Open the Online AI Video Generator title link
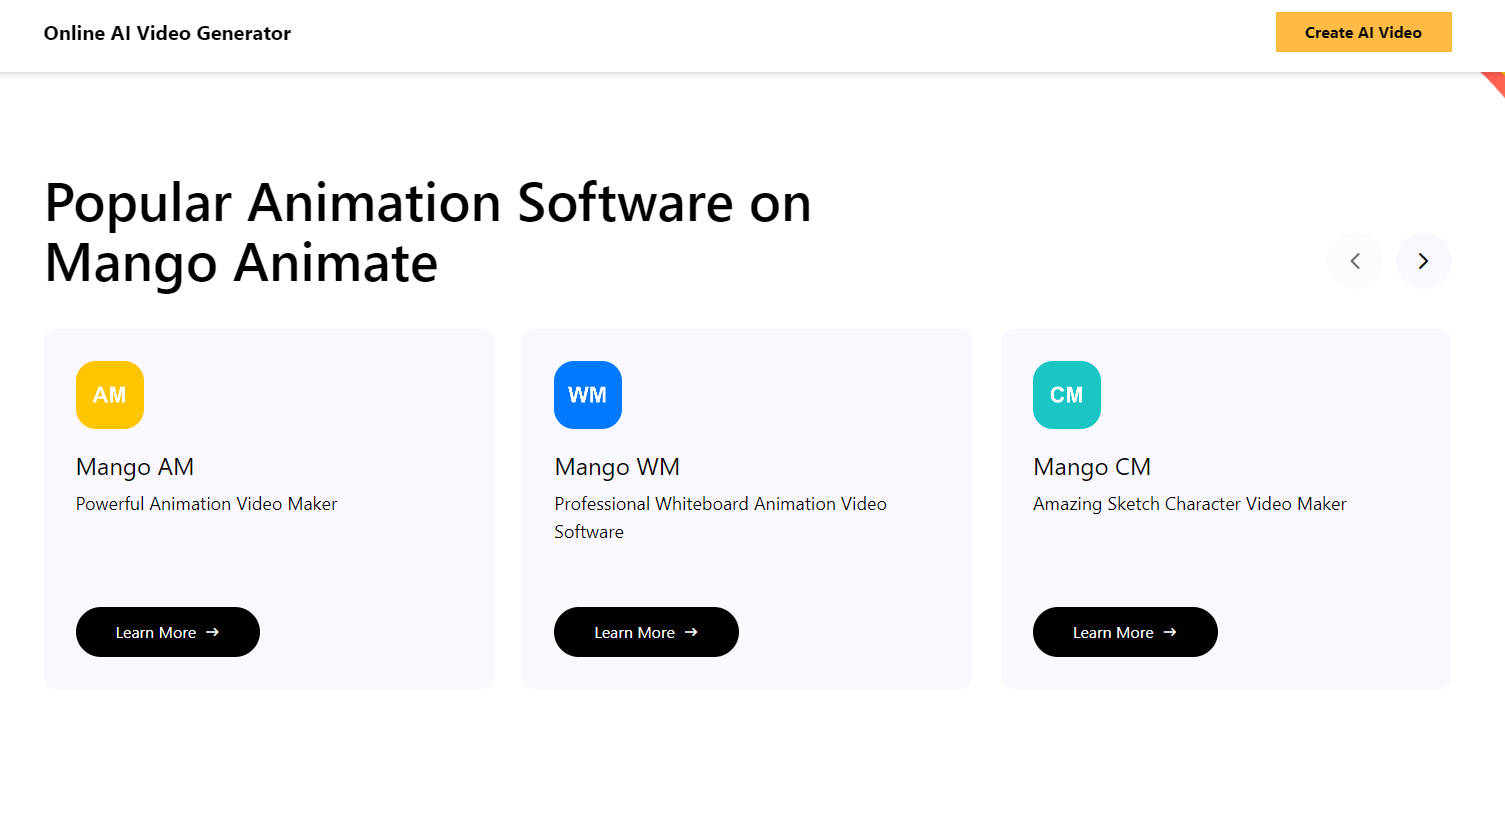1505x832 pixels. pyautogui.click(x=167, y=33)
